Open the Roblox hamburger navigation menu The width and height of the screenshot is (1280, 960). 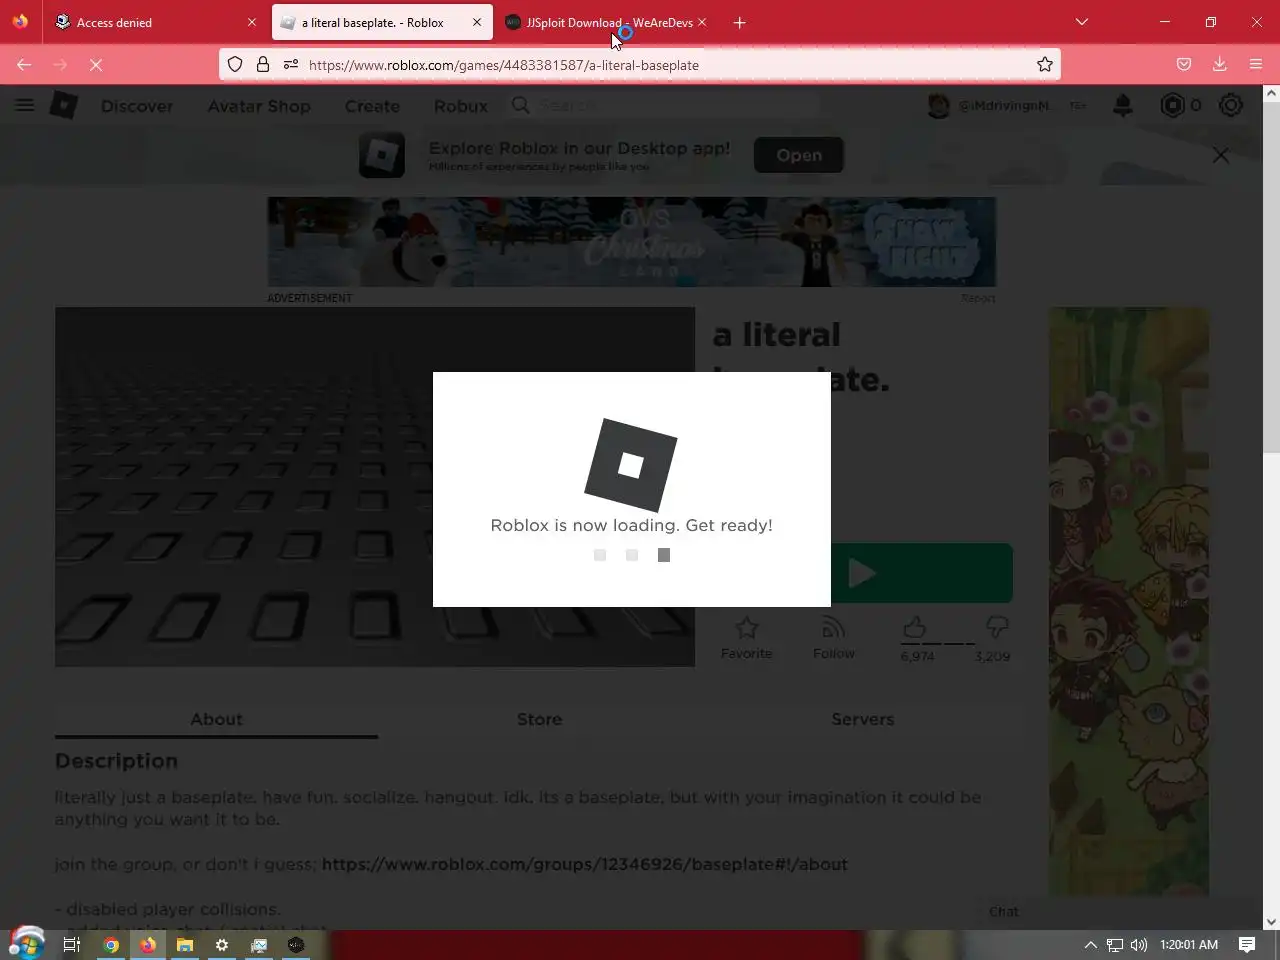tap(24, 105)
